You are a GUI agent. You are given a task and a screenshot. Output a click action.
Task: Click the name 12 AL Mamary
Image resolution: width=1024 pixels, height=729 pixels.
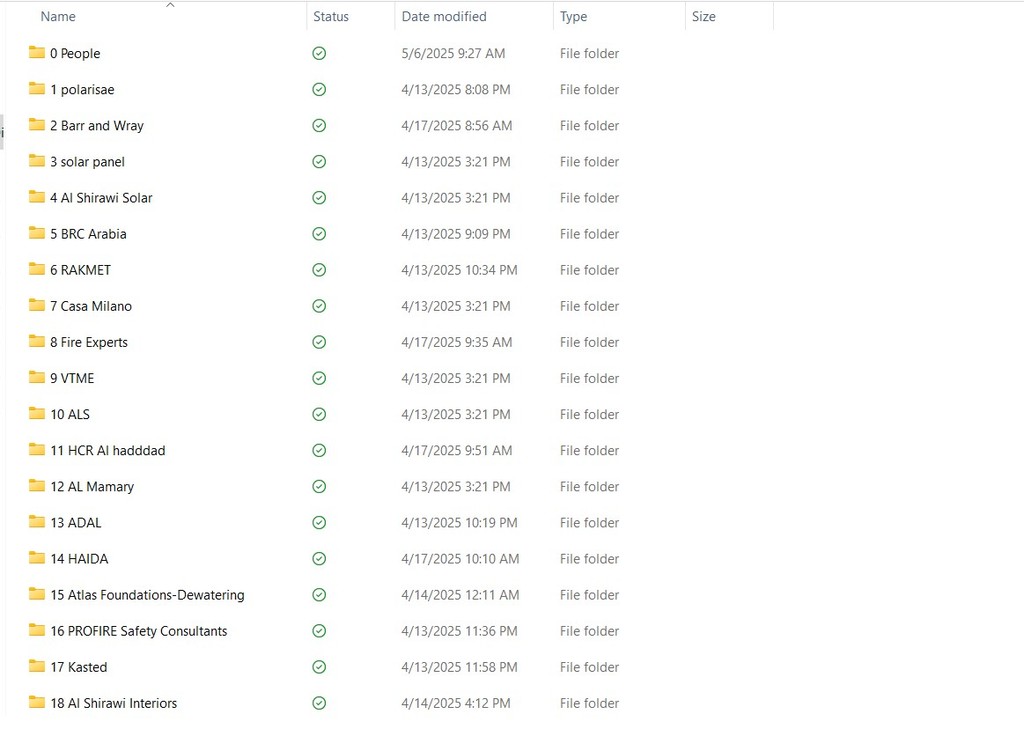point(92,487)
